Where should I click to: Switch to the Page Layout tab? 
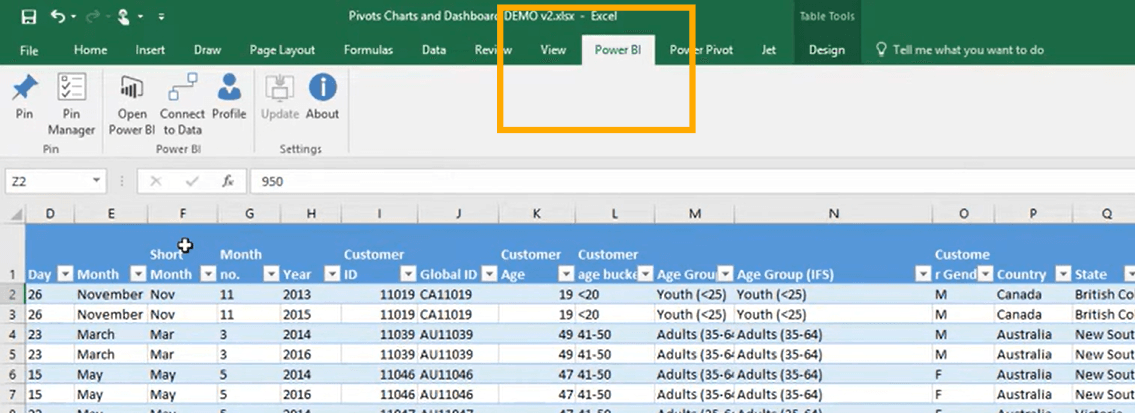[x=282, y=50]
